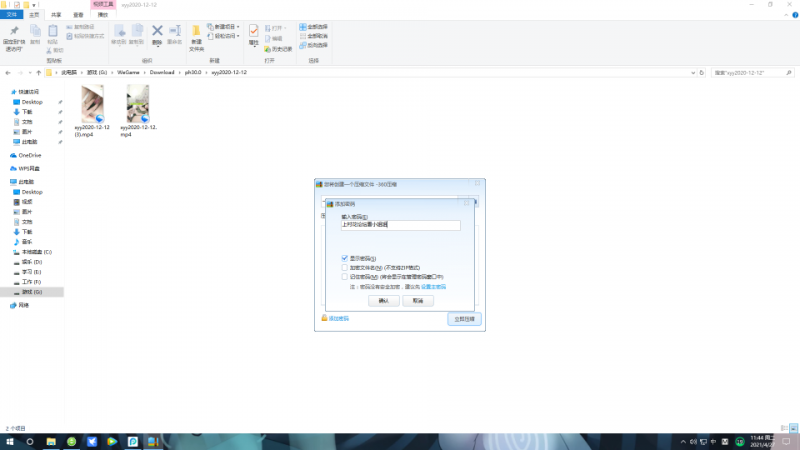This screenshot has height=450, width=800.
Task: Click the Confirm button in password dialog
Action: 384,300
